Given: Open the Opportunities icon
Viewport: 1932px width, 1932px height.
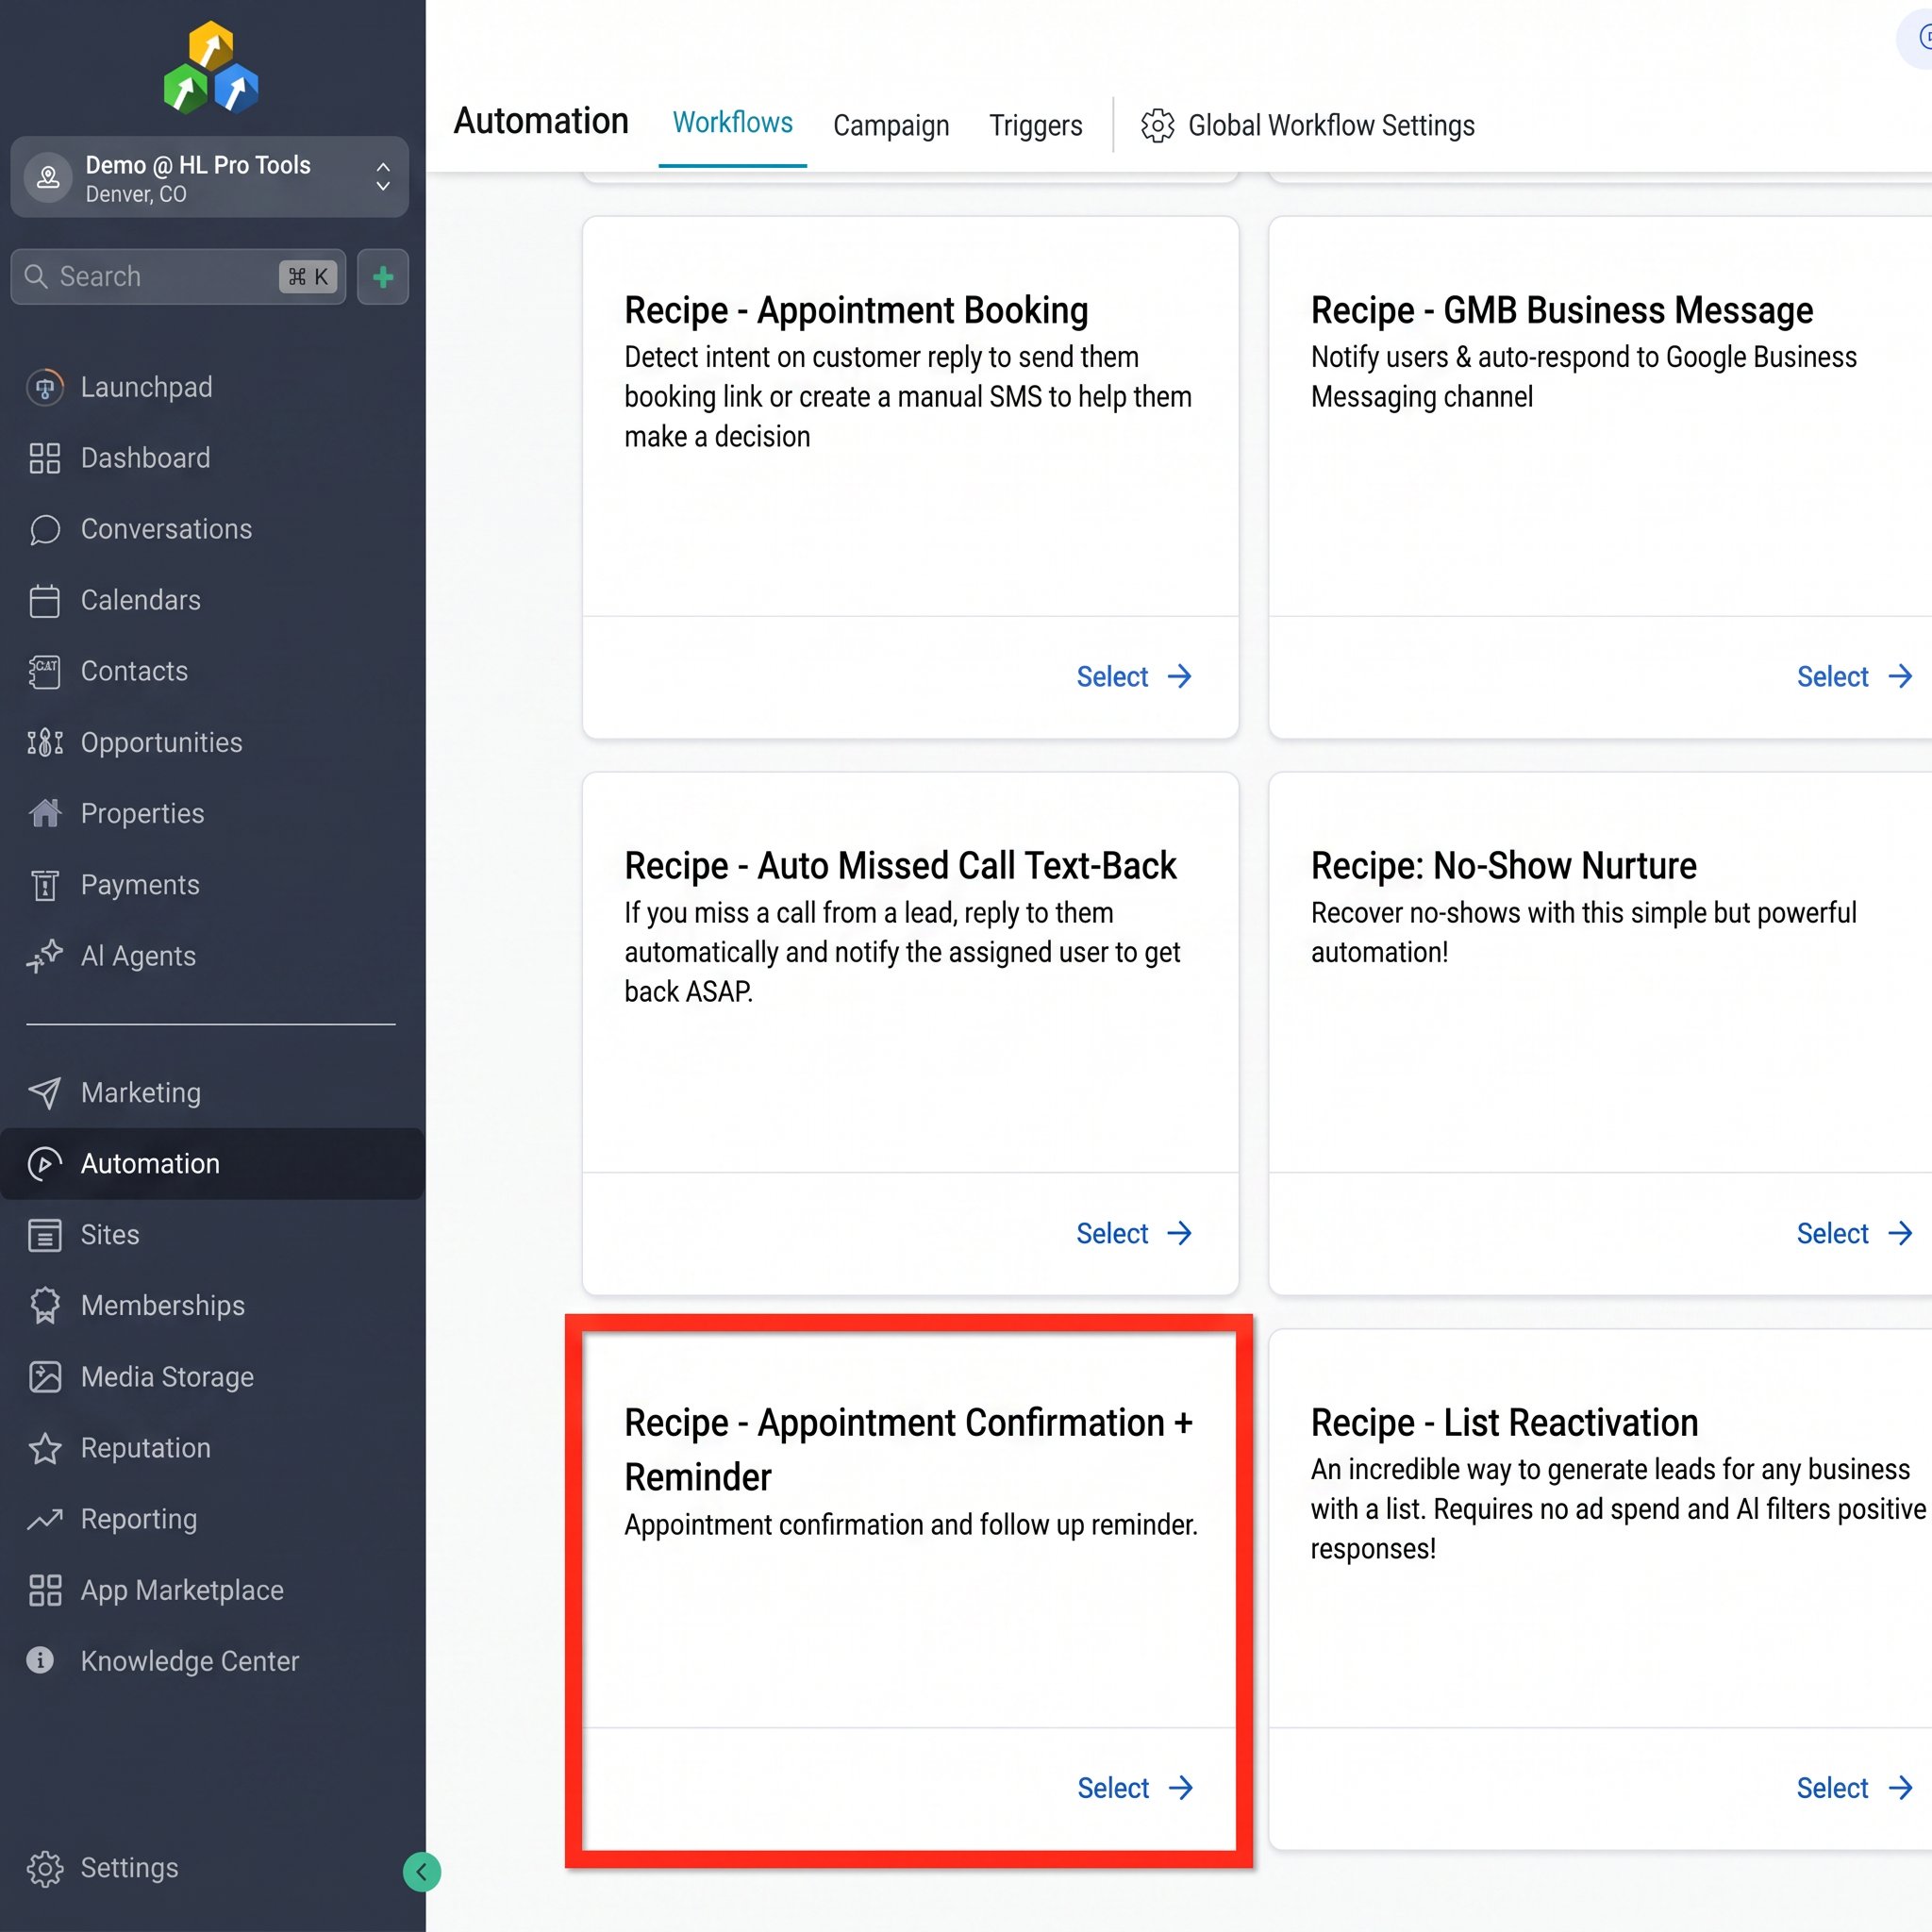Looking at the screenshot, I should pyautogui.click(x=45, y=742).
